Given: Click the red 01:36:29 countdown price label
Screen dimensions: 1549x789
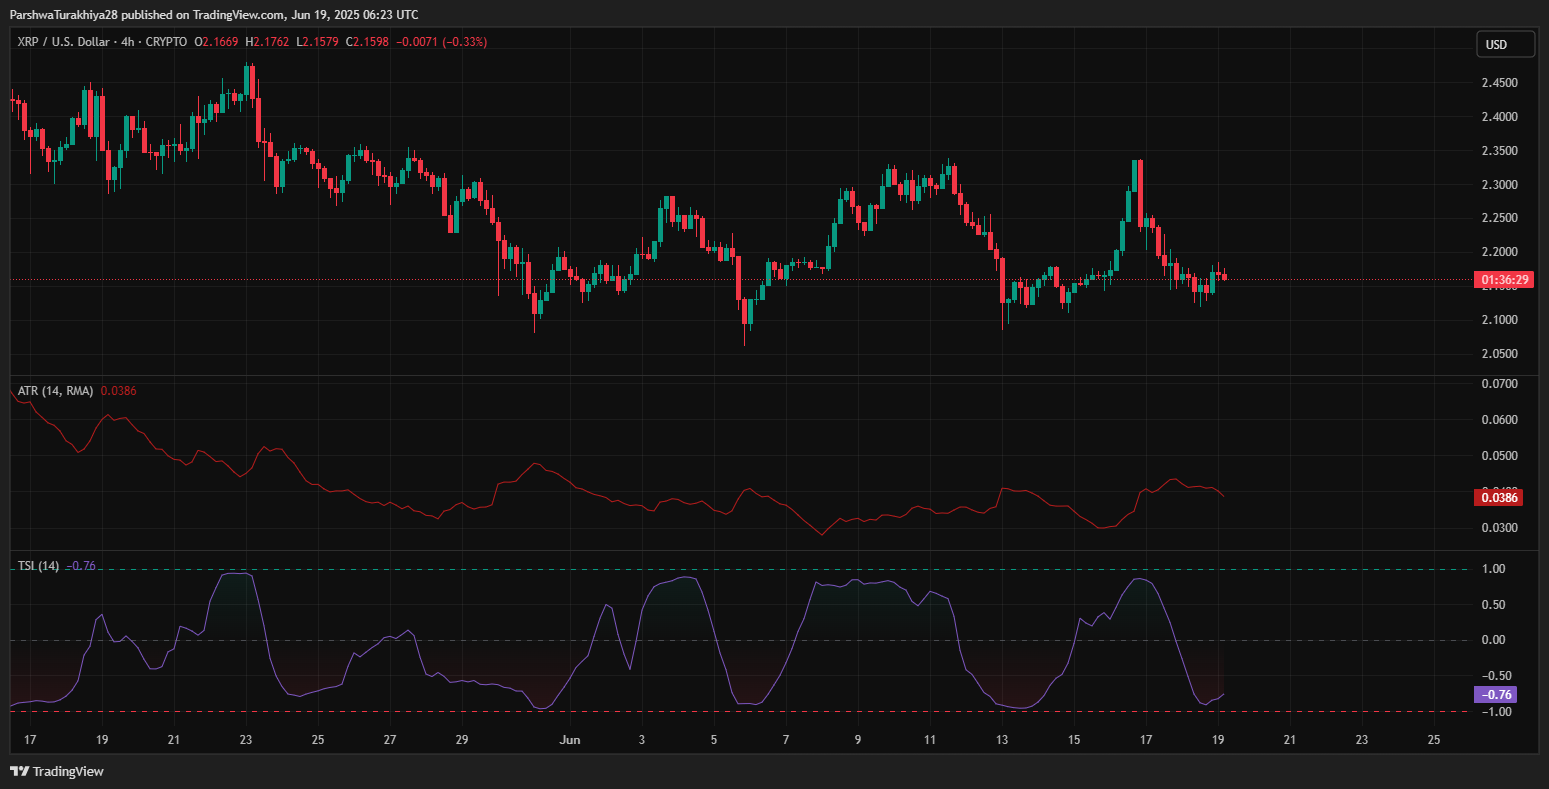Looking at the screenshot, I should point(1503,280).
